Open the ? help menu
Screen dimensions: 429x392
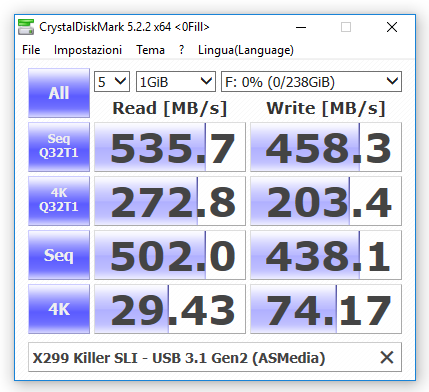click(181, 50)
